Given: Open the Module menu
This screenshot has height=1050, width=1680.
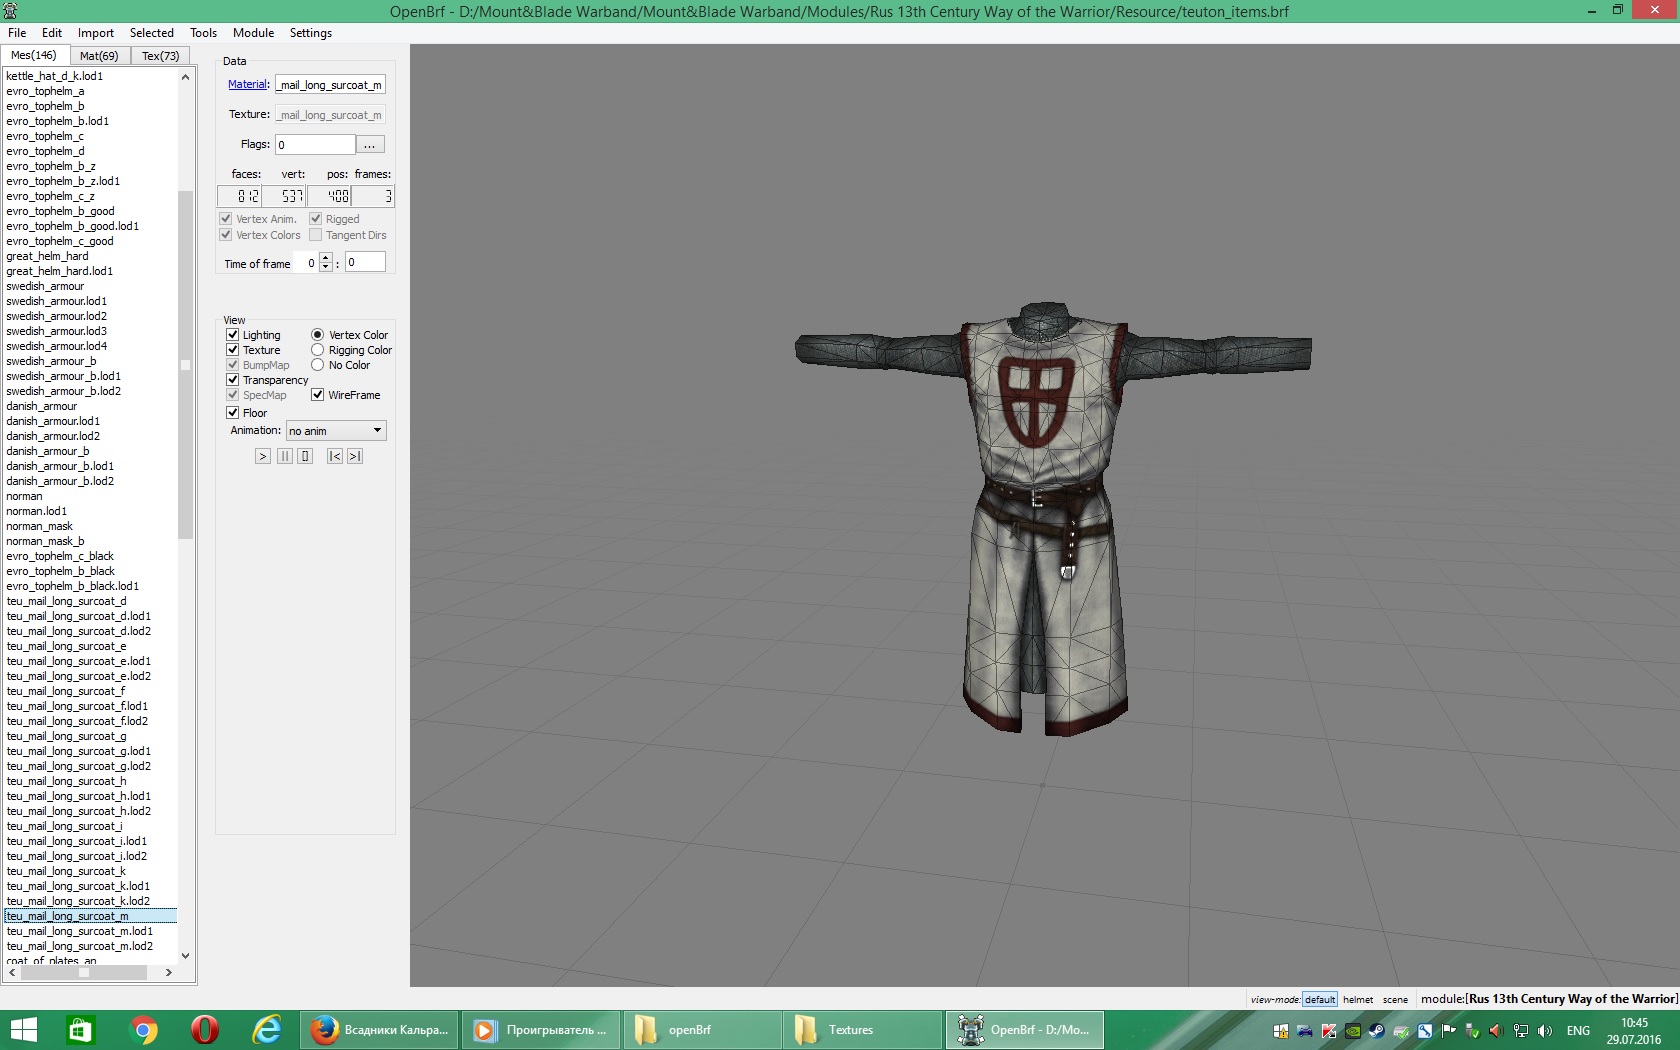Looking at the screenshot, I should [254, 33].
